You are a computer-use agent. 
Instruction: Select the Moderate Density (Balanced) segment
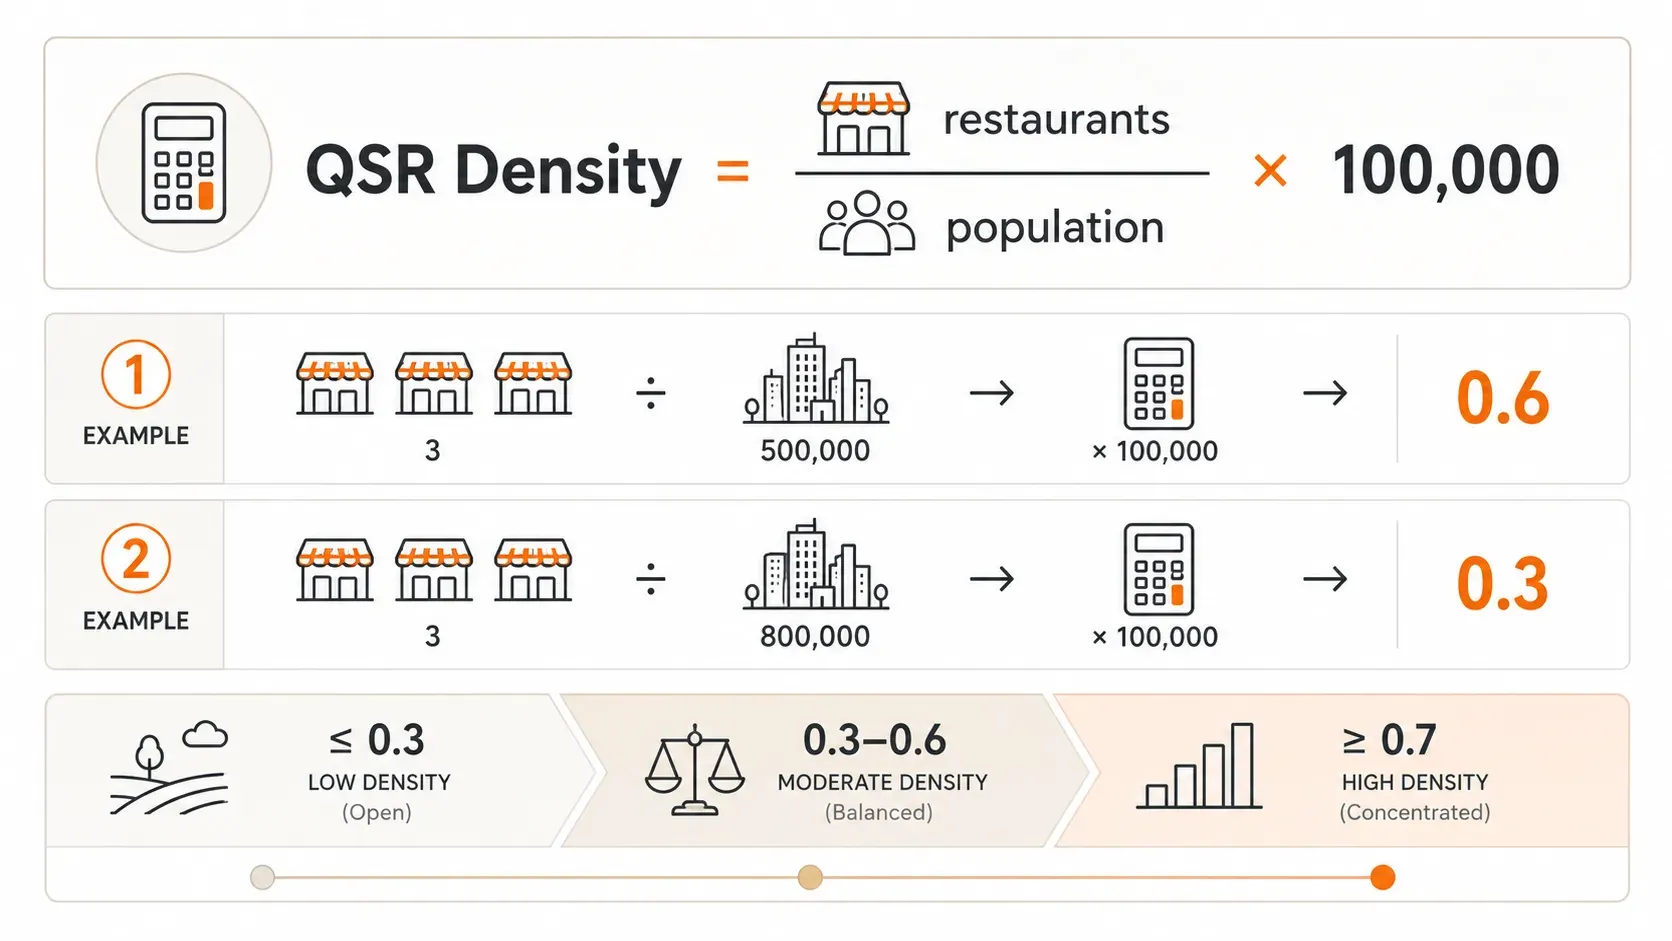[x=826, y=771]
